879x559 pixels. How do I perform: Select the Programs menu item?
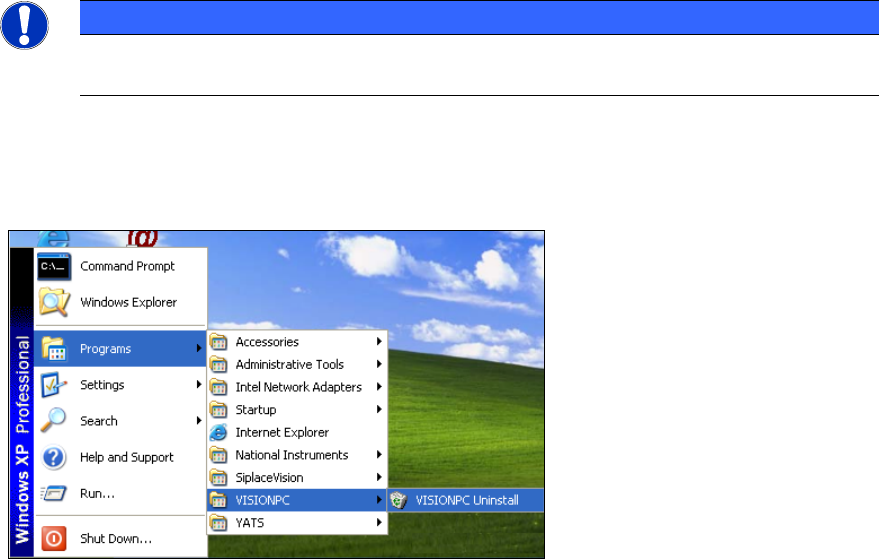pyautogui.click(x=121, y=349)
